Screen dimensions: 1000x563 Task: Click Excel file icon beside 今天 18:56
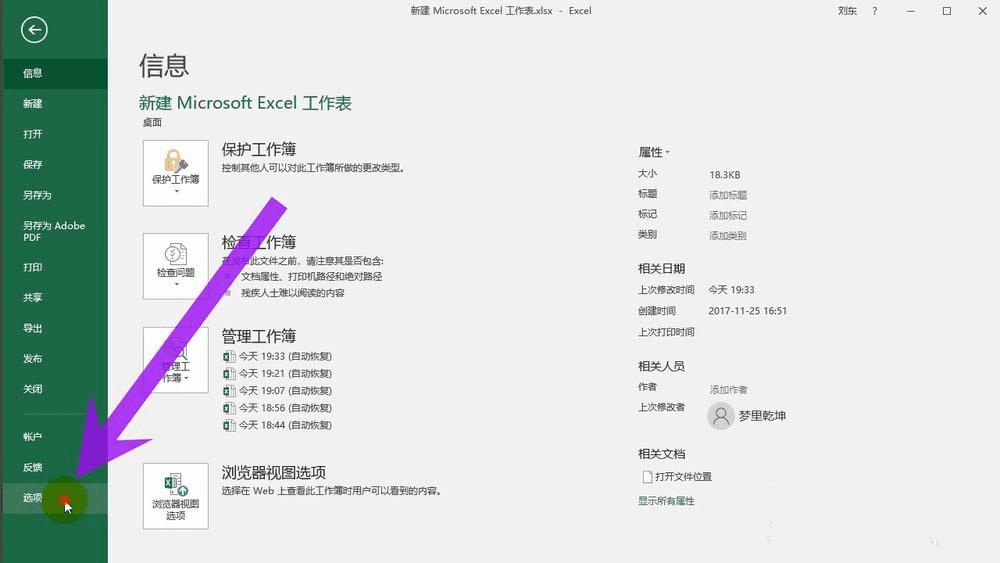point(229,408)
